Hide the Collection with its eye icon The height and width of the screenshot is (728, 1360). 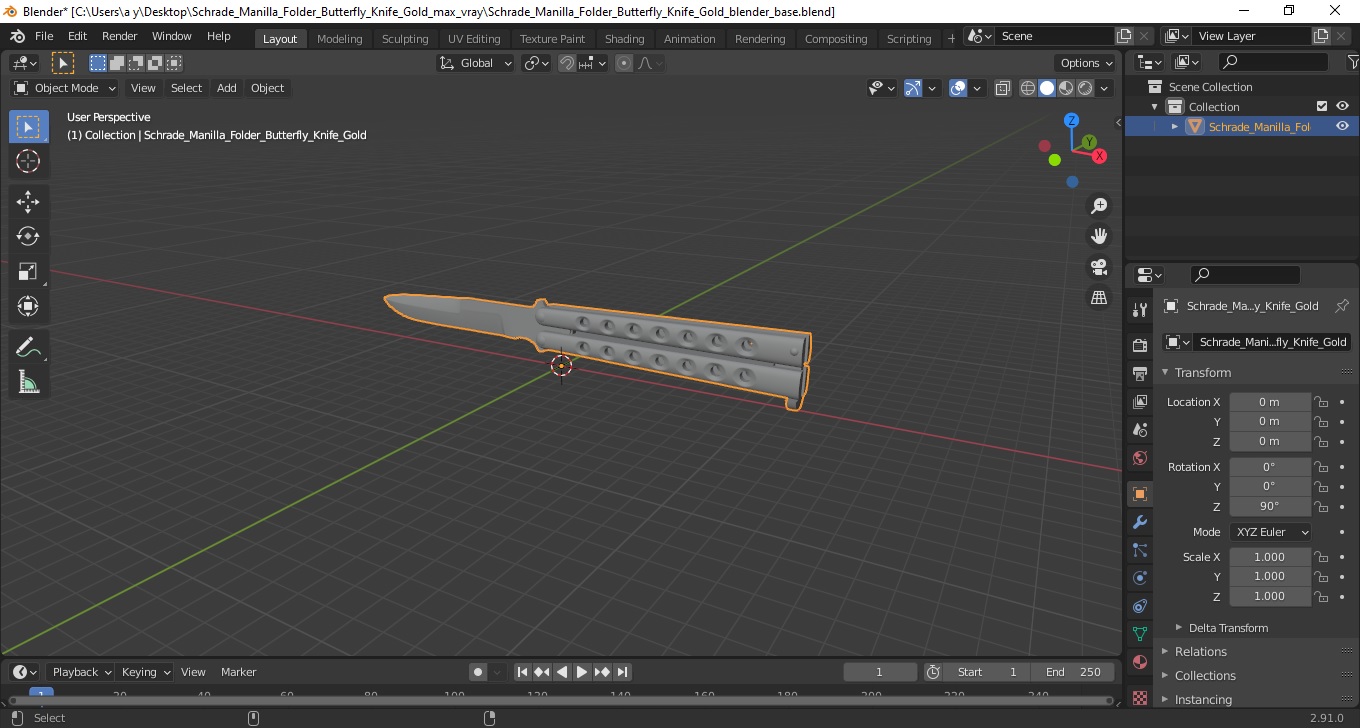click(1342, 106)
